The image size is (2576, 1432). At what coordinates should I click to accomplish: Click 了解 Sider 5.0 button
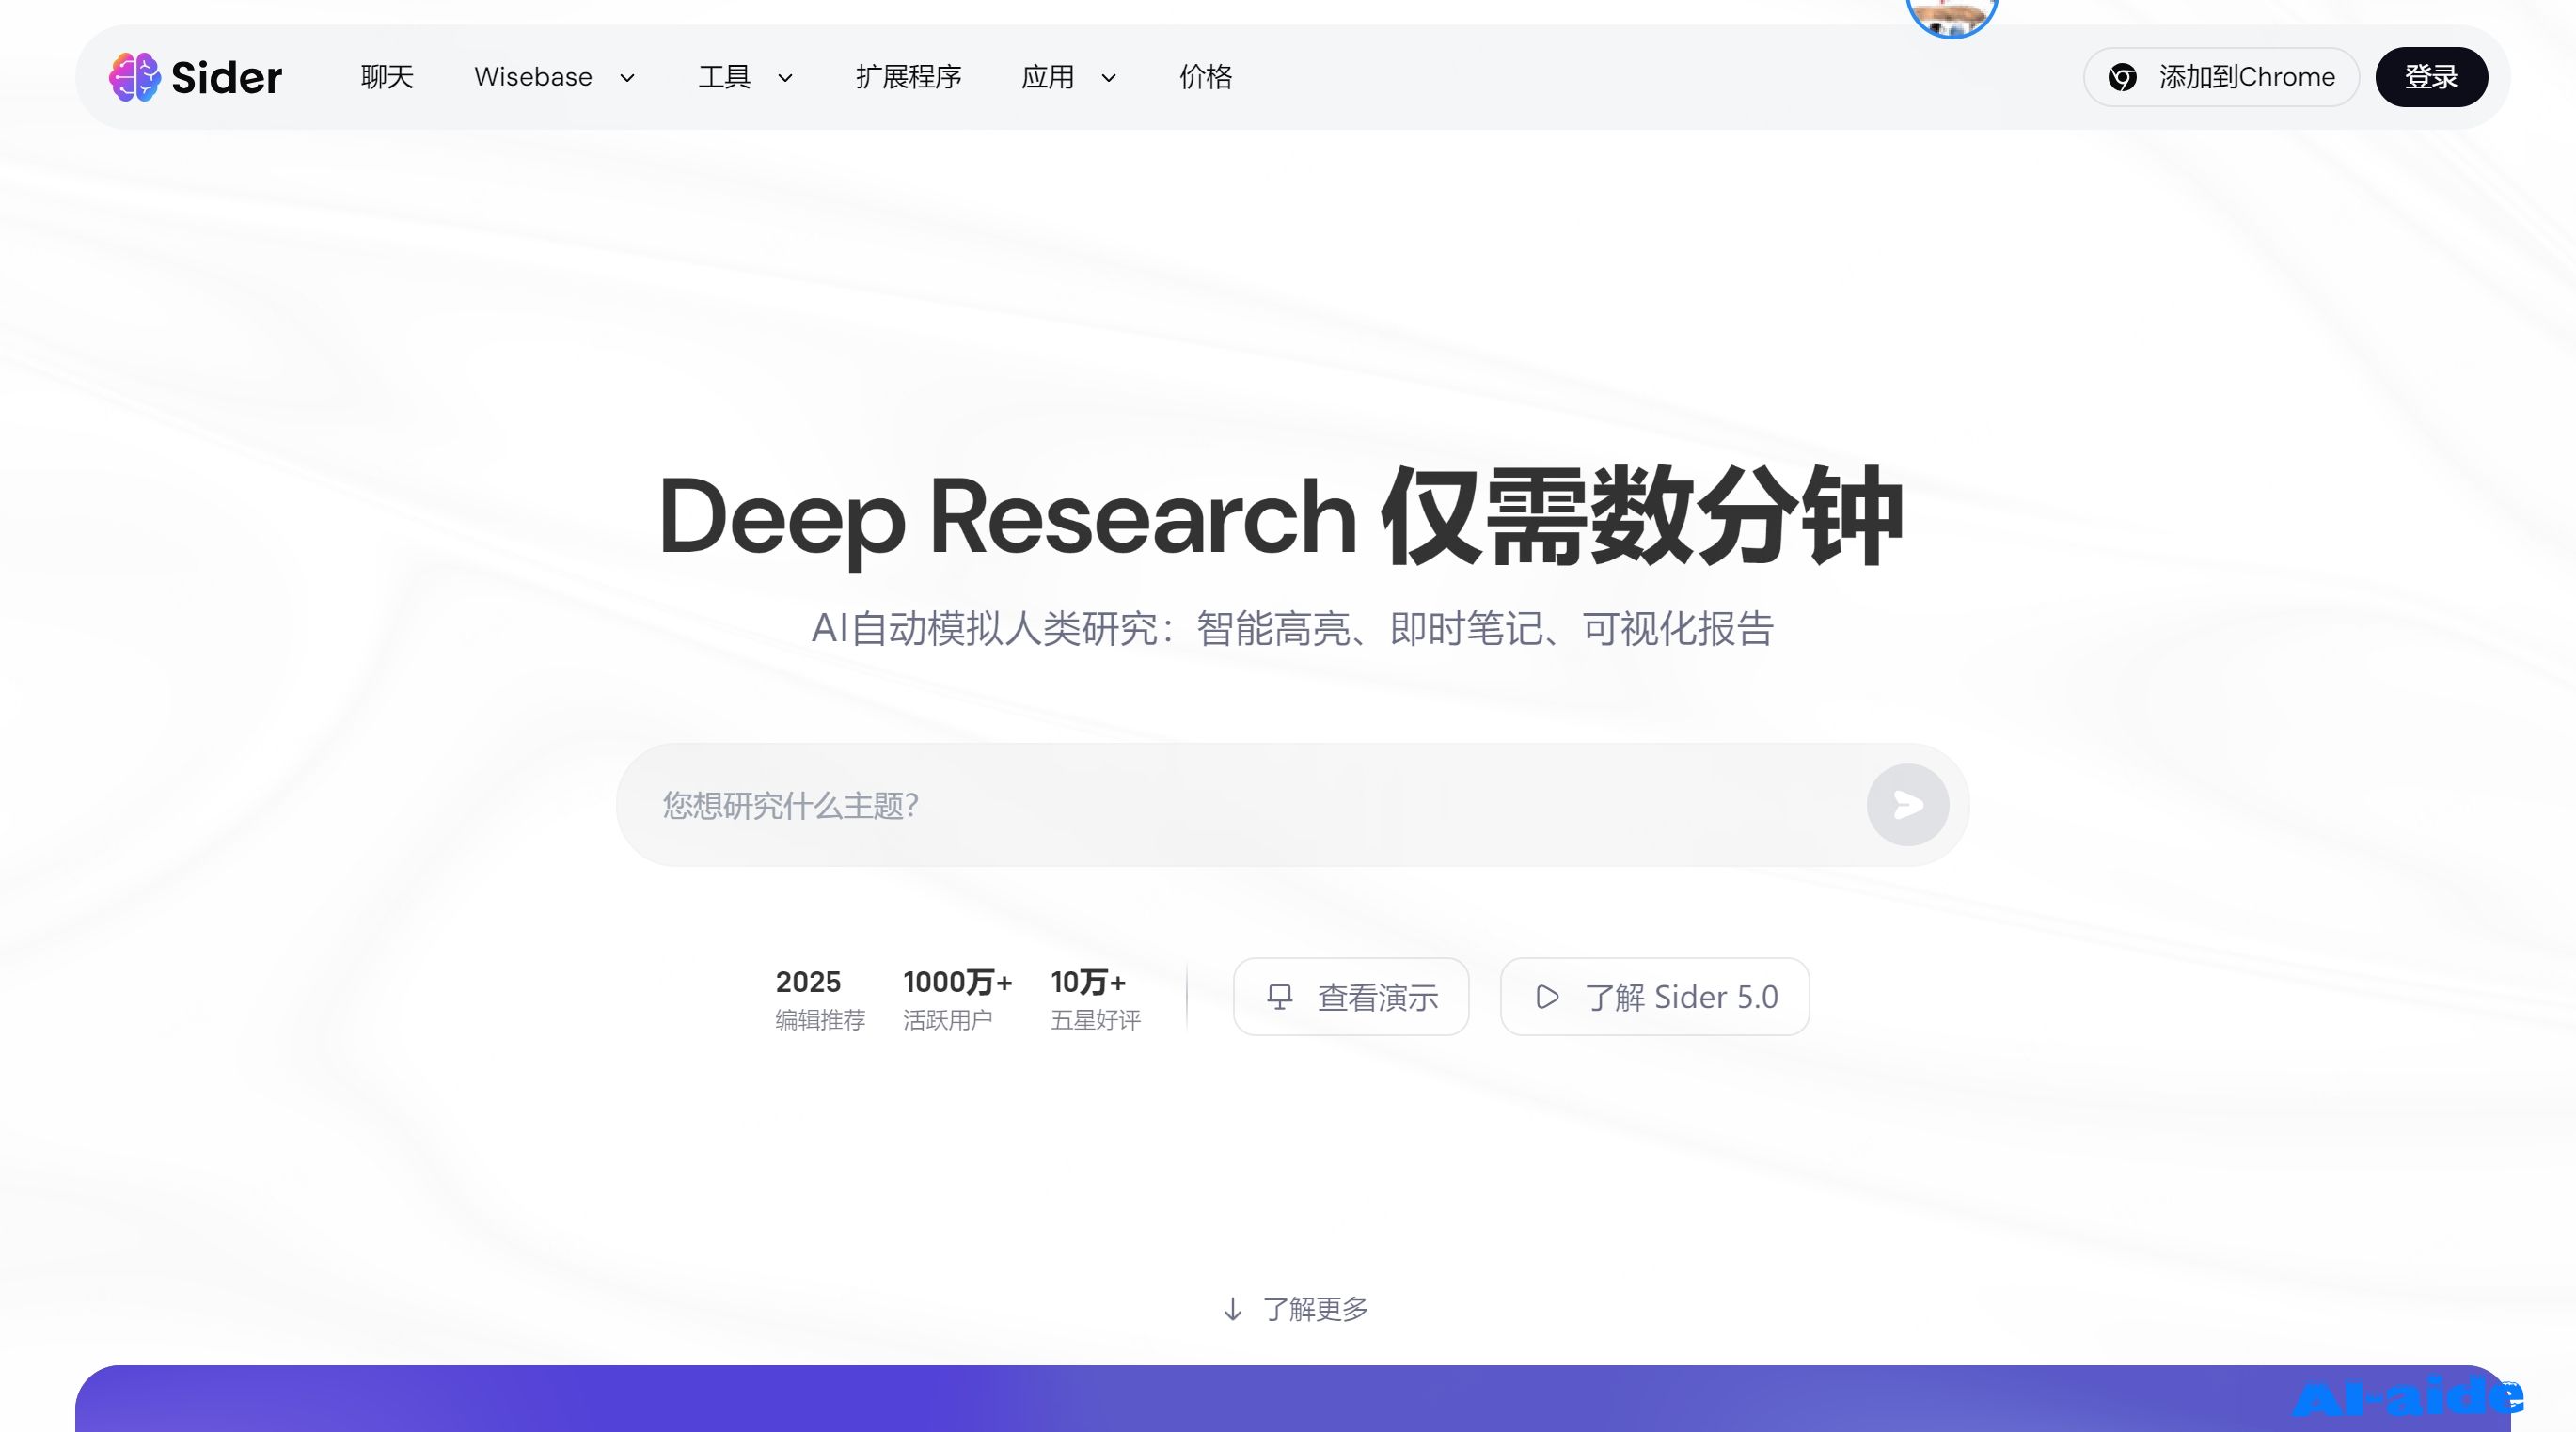click(1654, 997)
